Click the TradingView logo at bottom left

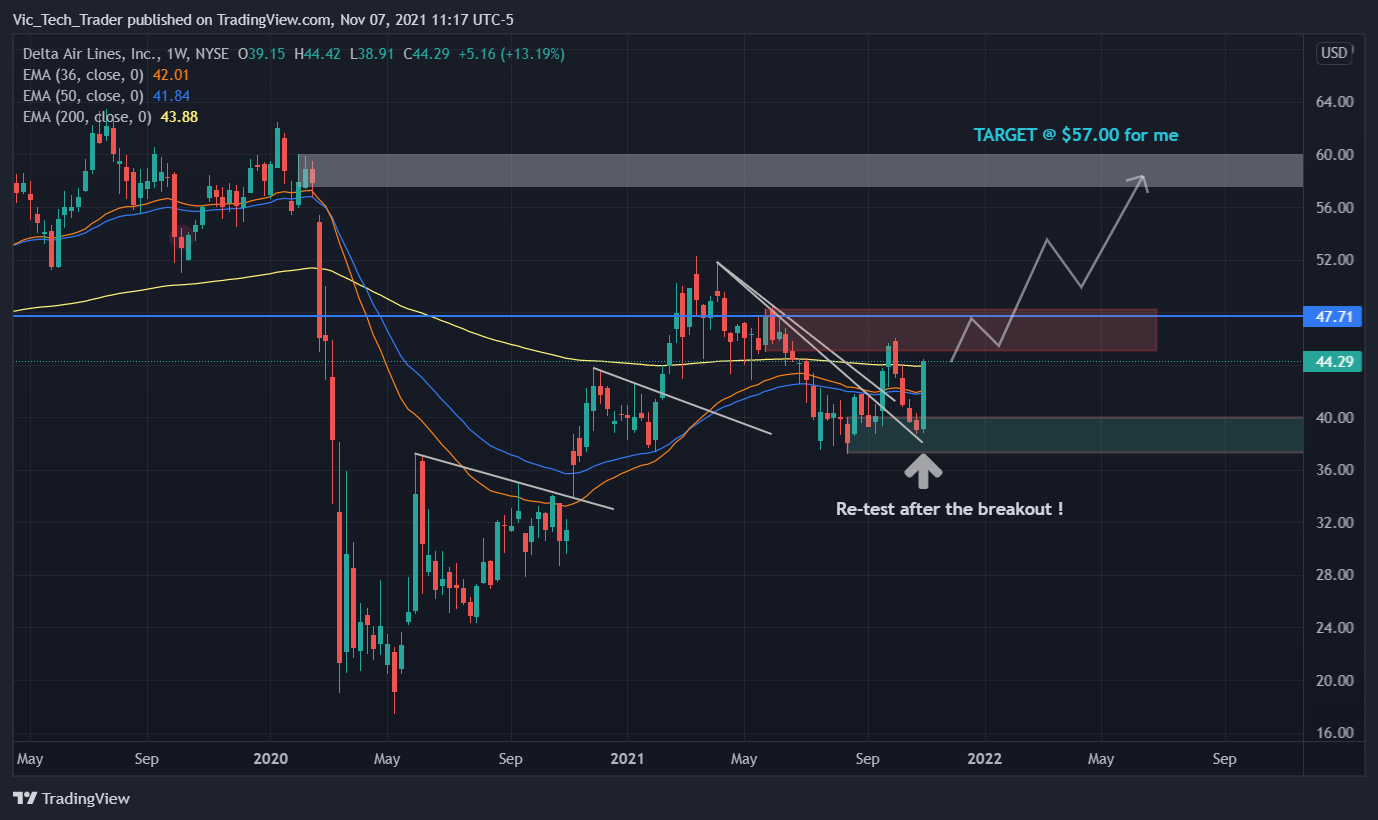(71, 798)
